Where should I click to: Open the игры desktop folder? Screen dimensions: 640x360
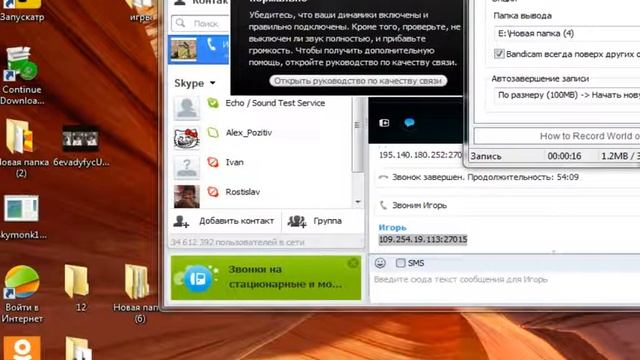coord(140,10)
